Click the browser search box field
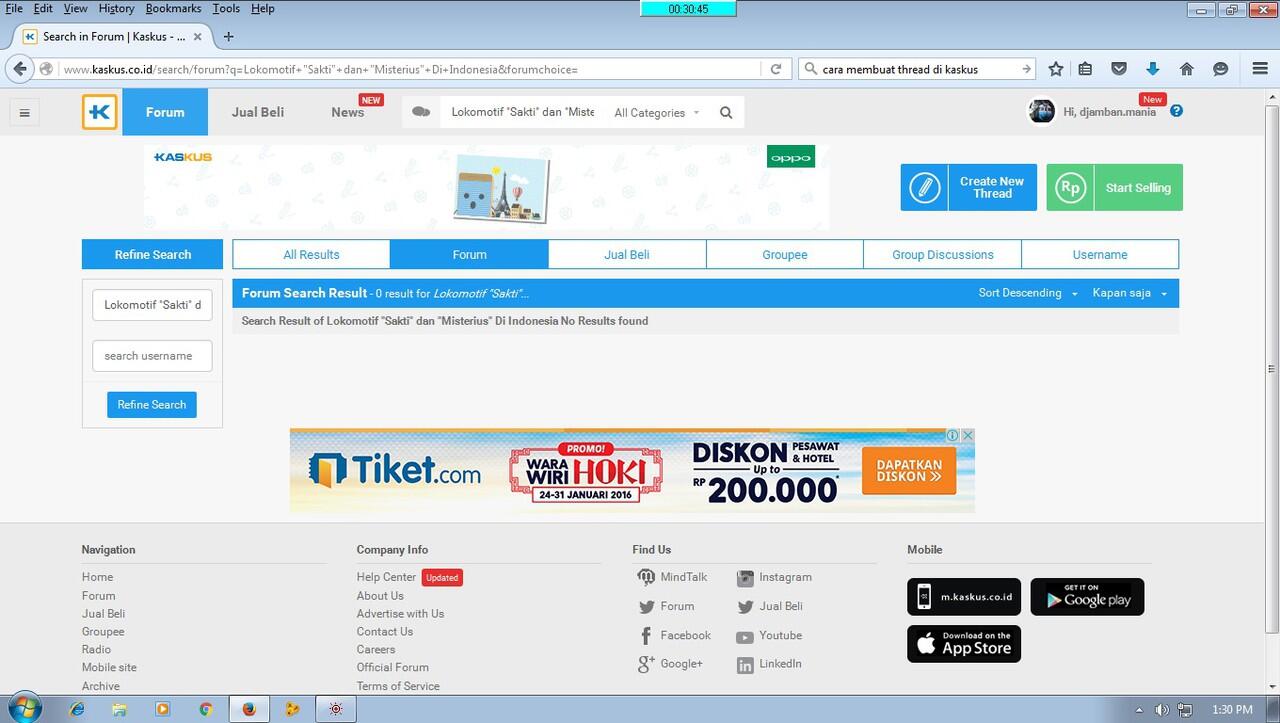 pos(918,69)
